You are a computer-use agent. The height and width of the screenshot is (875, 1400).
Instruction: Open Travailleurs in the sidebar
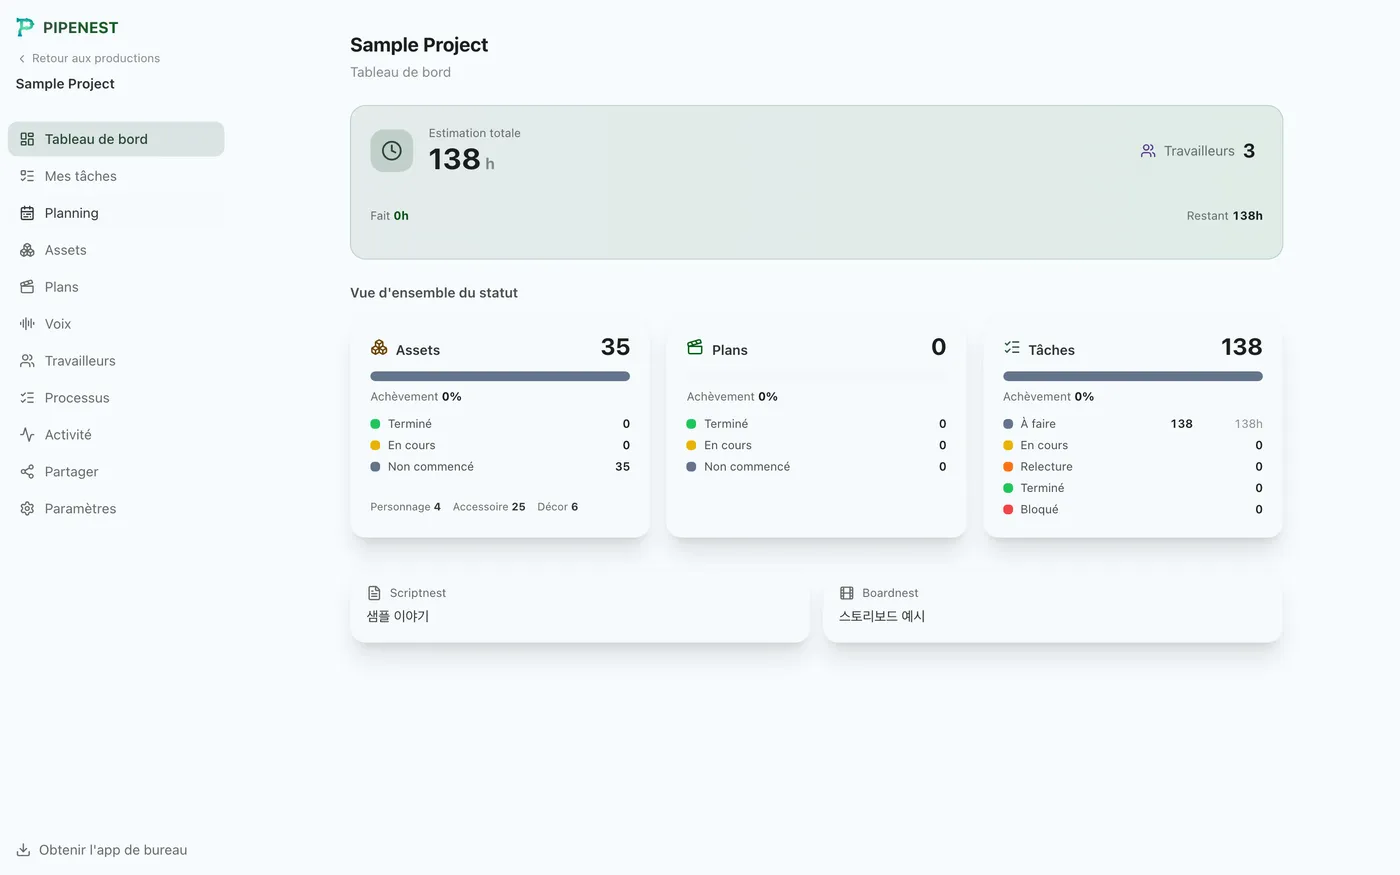[116, 361]
